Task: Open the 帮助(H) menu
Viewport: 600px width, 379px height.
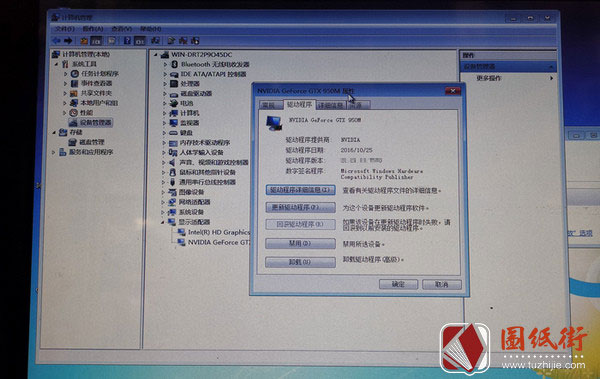Action: 150,29
